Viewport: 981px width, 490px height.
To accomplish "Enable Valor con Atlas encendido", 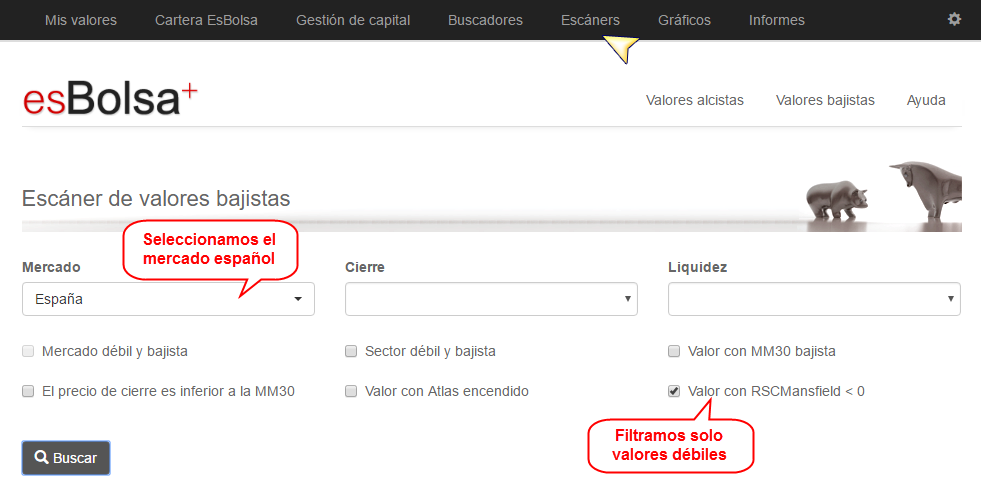I will [351, 392].
